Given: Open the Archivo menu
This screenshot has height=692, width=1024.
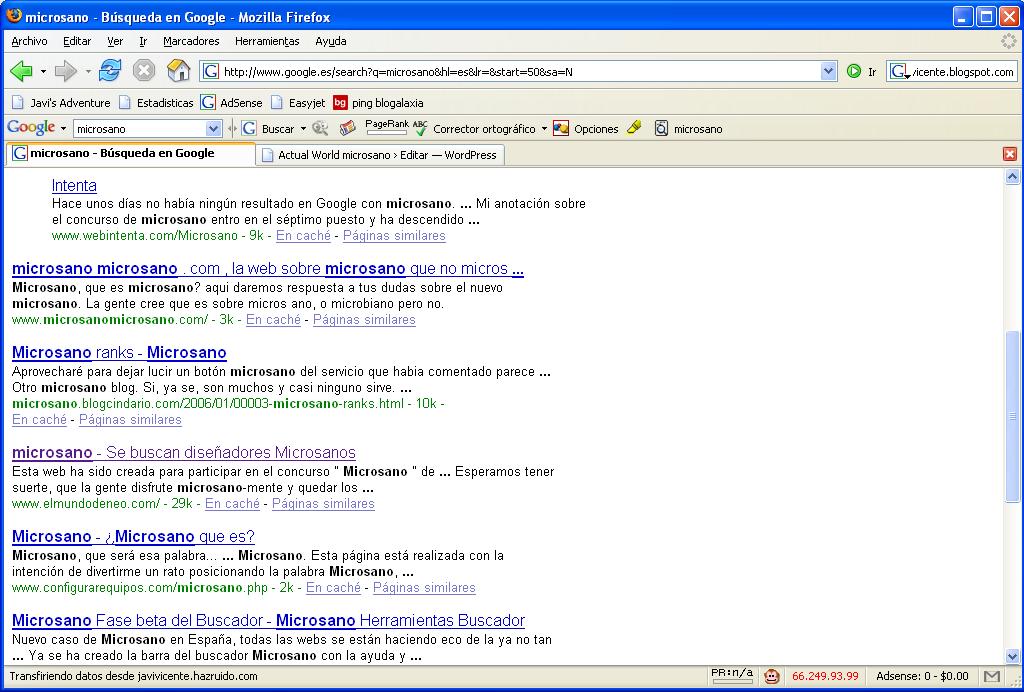Looking at the screenshot, I should (29, 41).
